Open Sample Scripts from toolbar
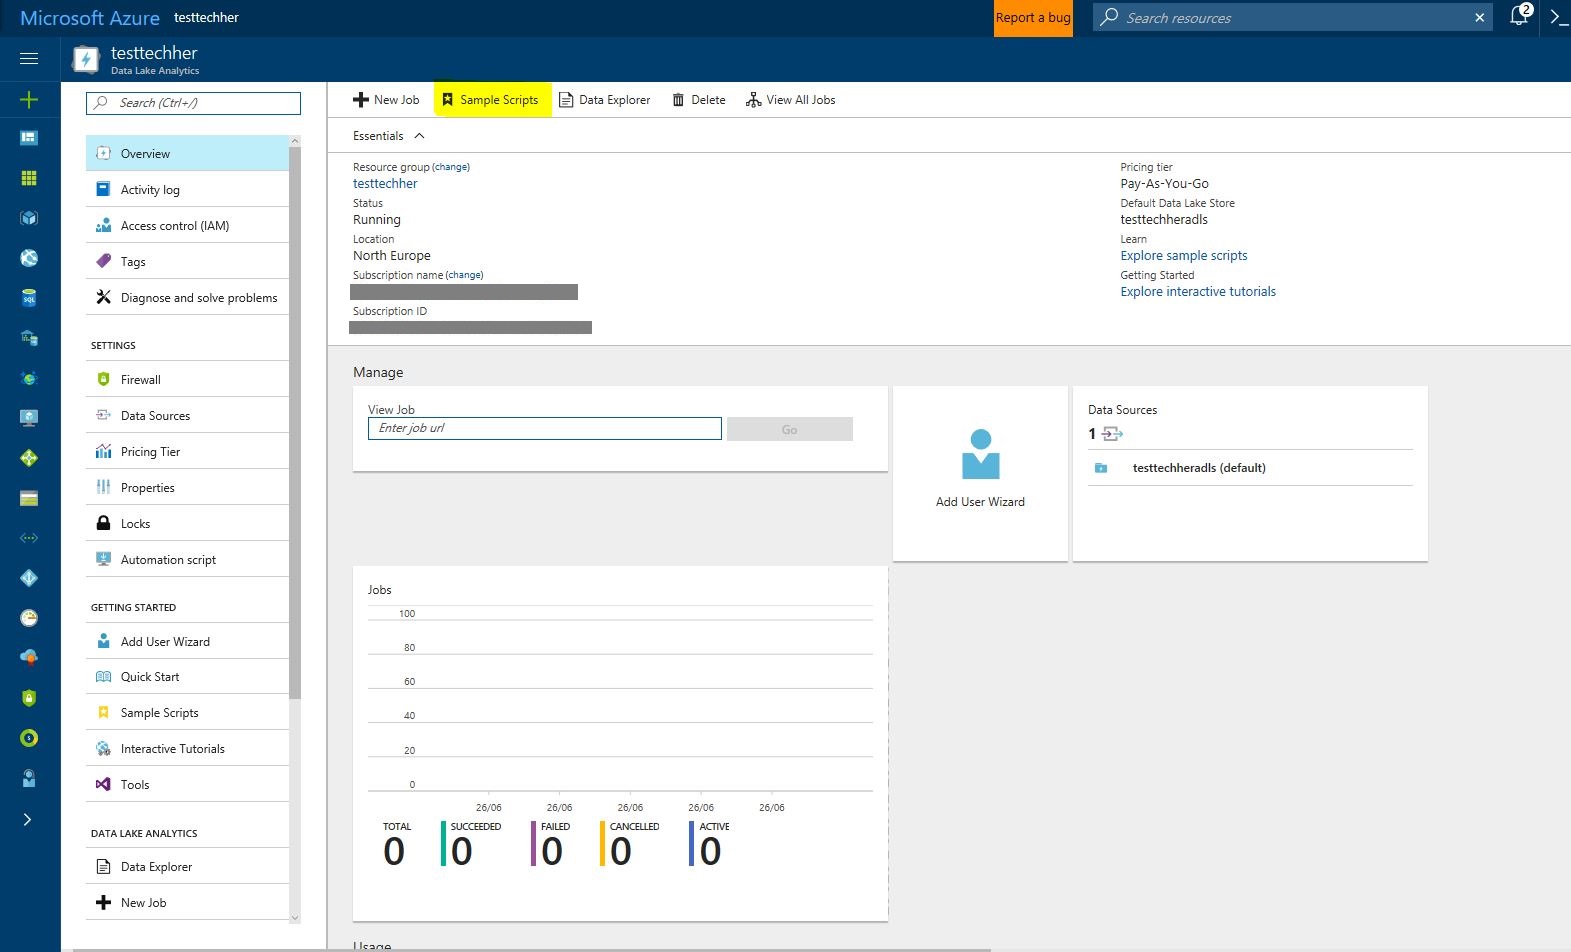Viewport: 1571px width, 952px height. coord(491,100)
